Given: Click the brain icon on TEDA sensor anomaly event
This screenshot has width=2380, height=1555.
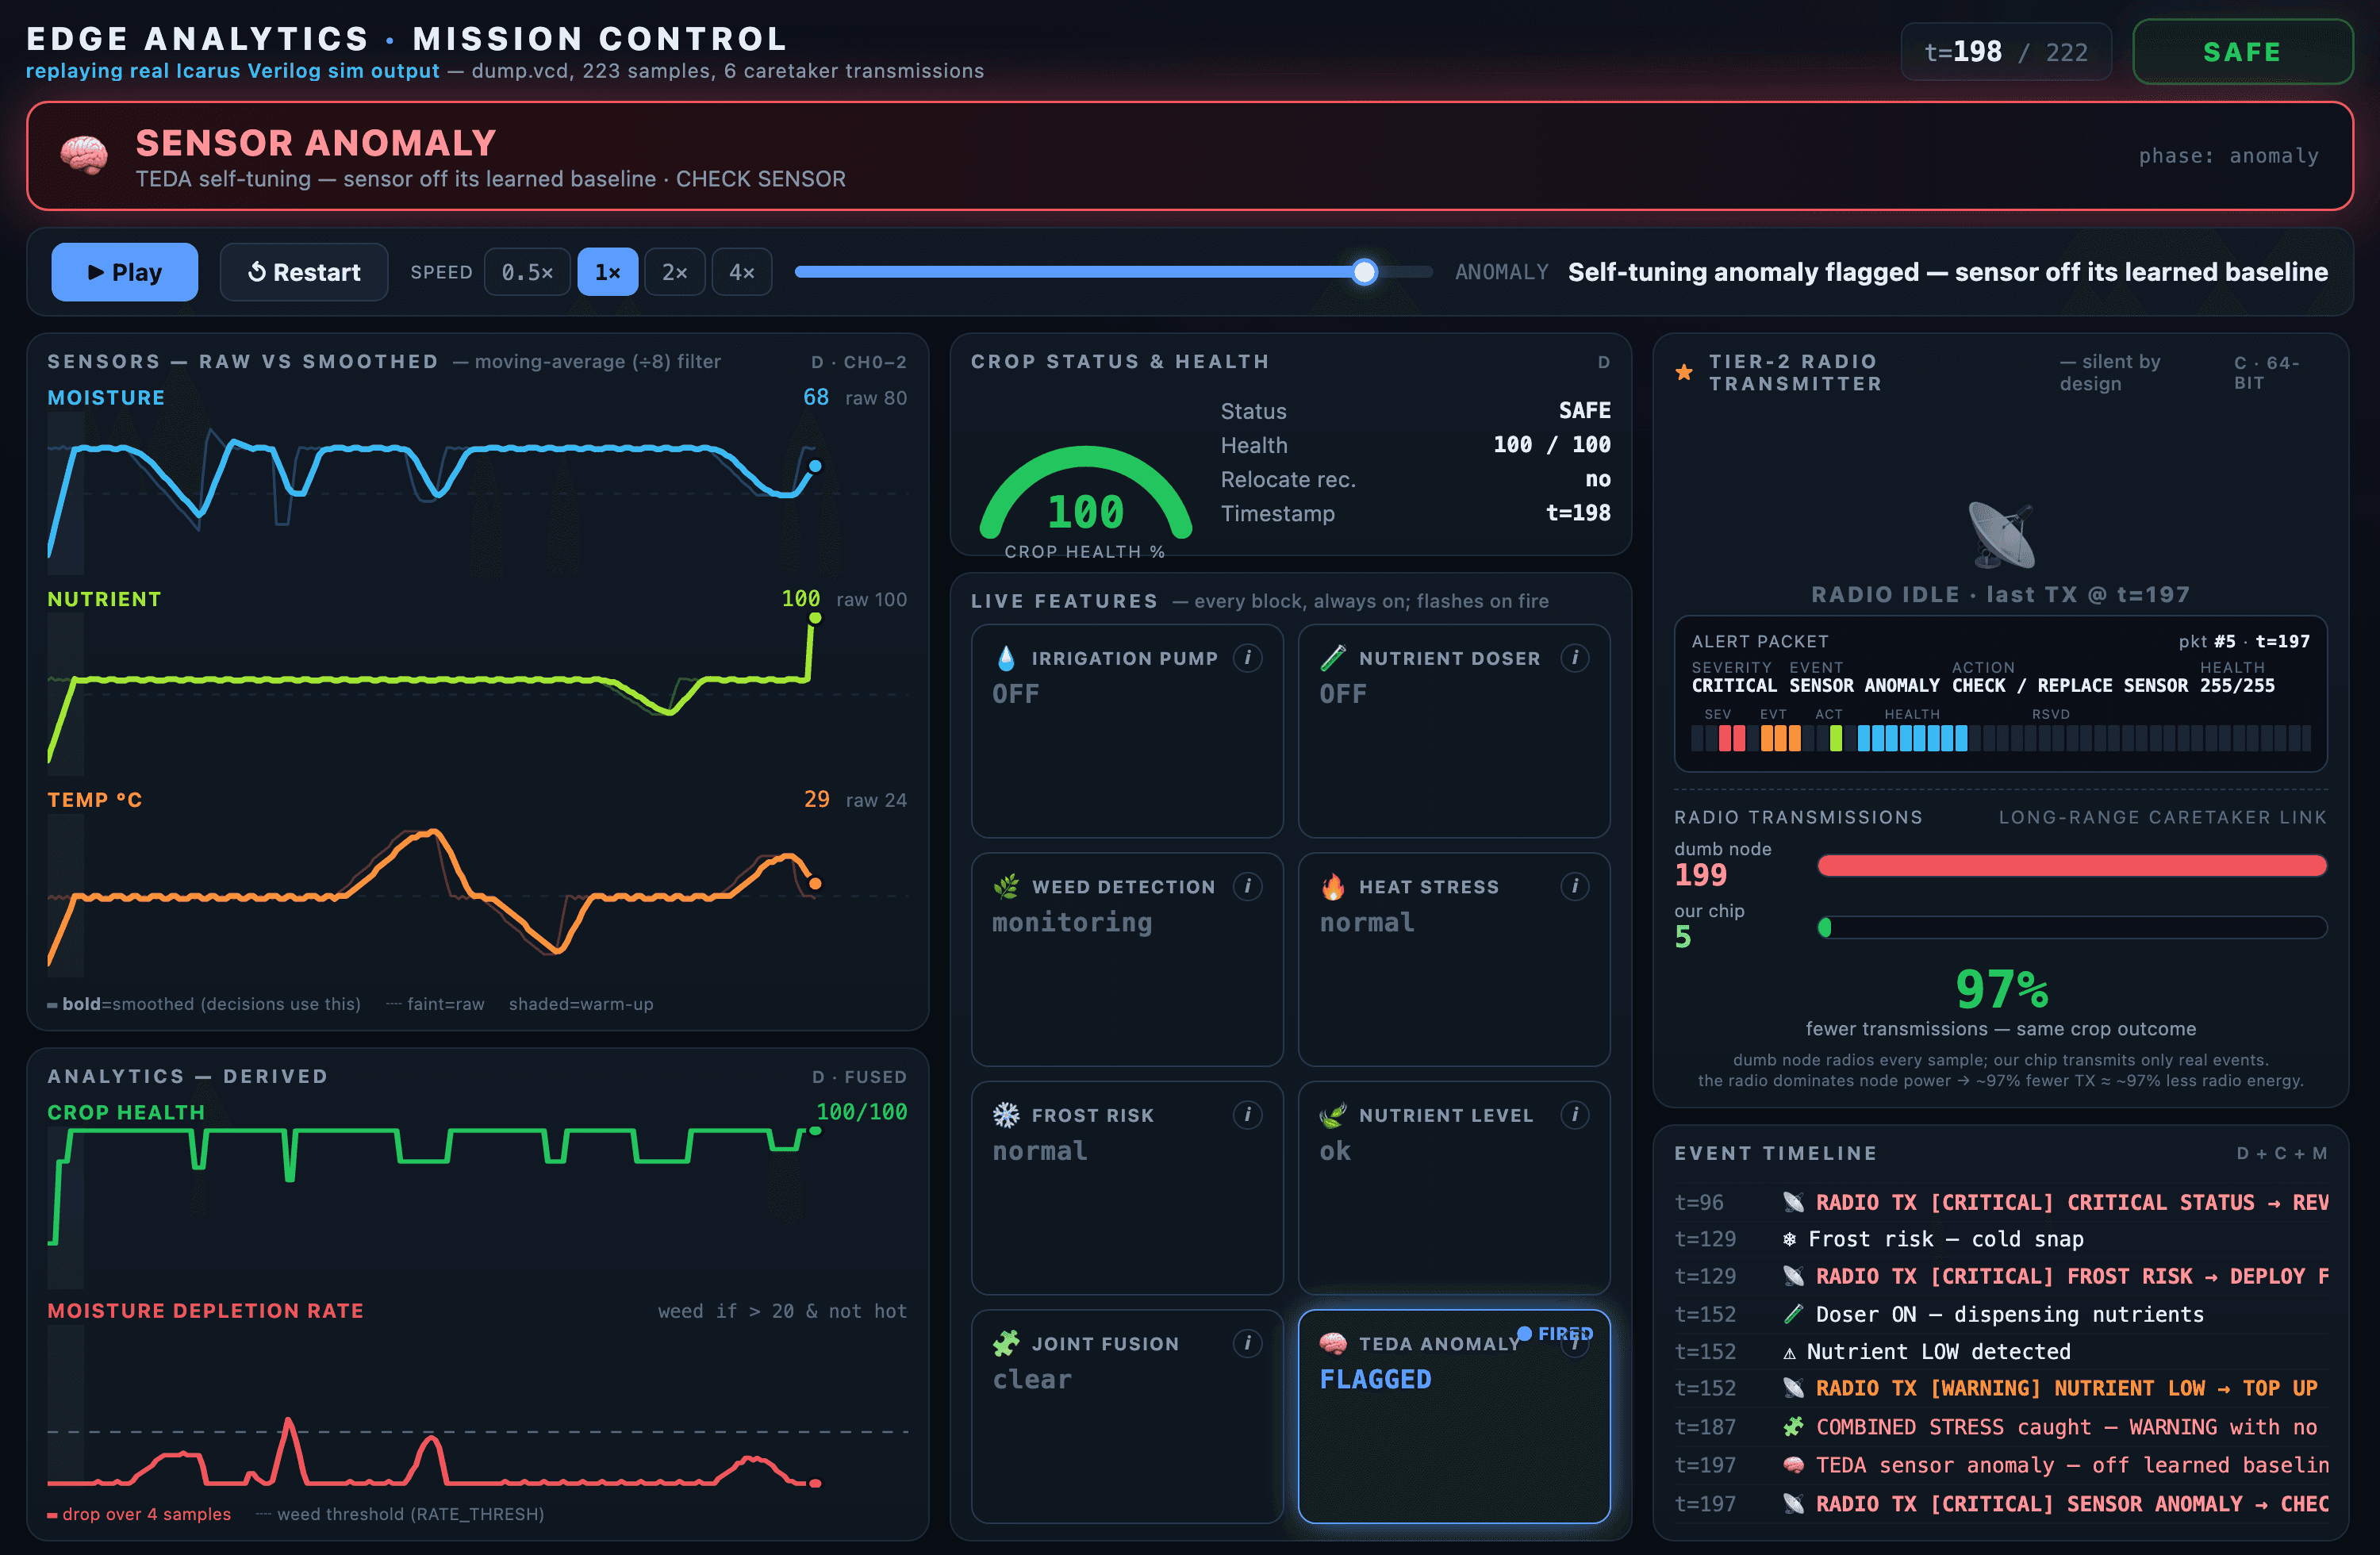Looking at the screenshot, I should (1793, 1465).
